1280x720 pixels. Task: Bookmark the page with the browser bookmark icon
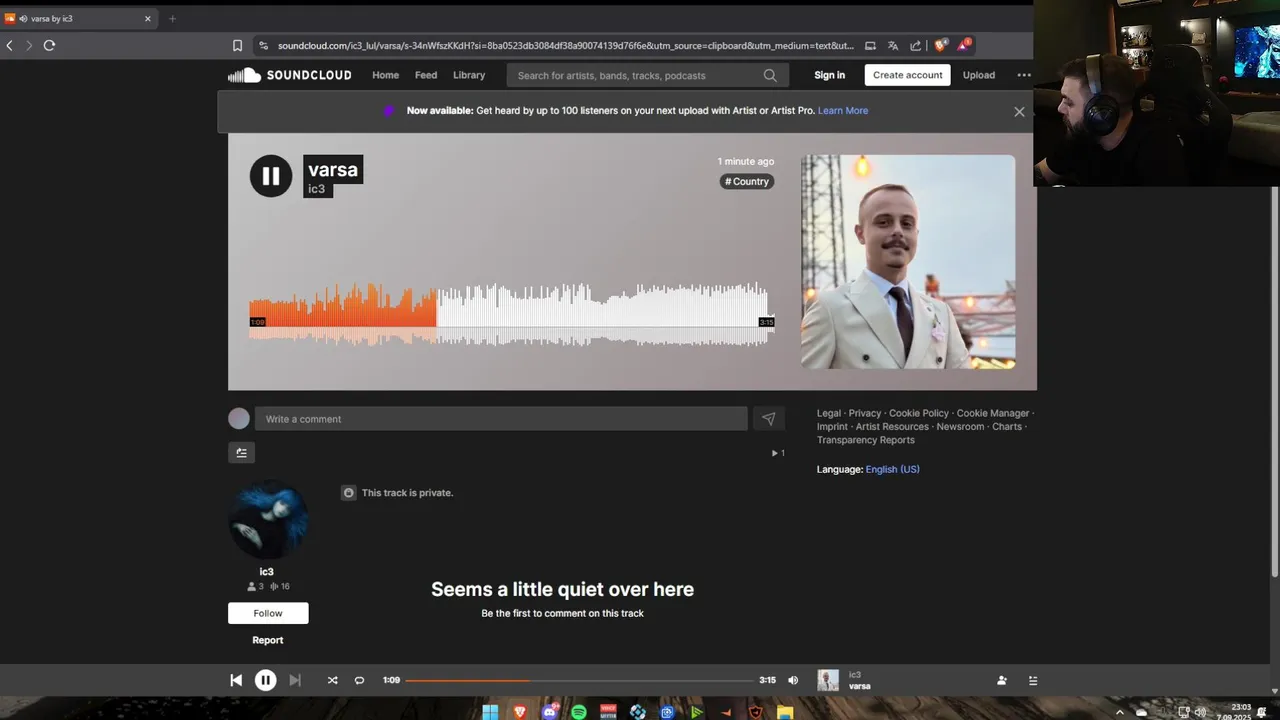237,45
